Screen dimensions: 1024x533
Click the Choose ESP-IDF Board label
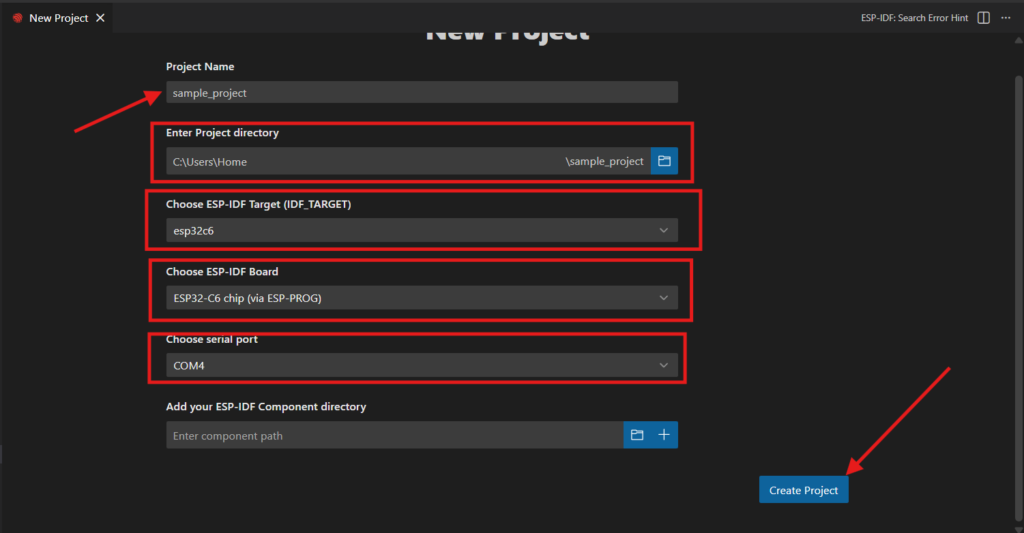pos(222,271)
